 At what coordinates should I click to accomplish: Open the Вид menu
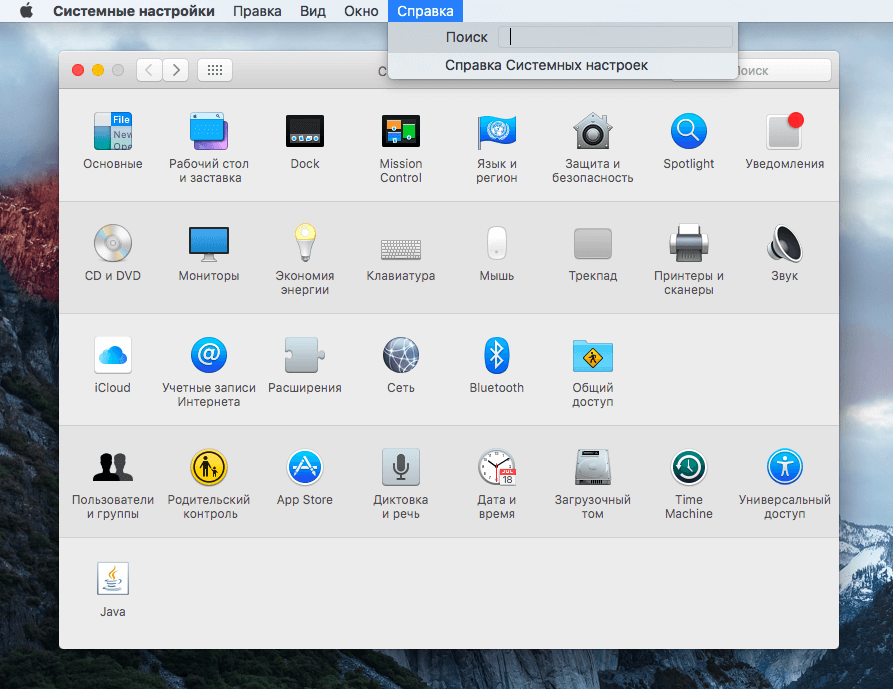point(313,11)
